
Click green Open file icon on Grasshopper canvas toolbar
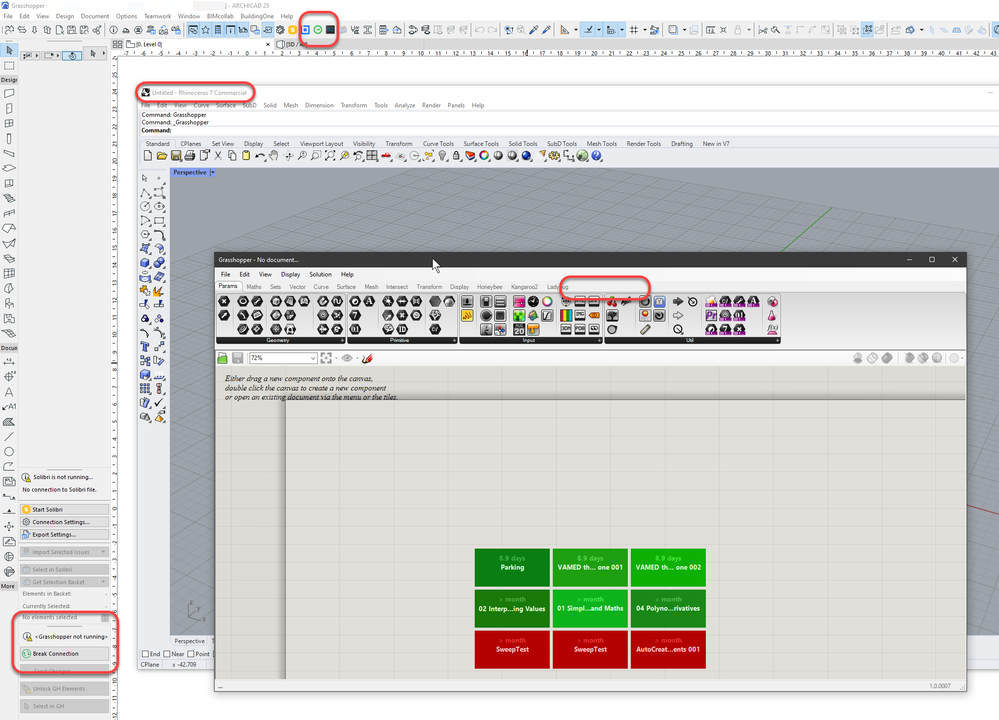point(222,358)
